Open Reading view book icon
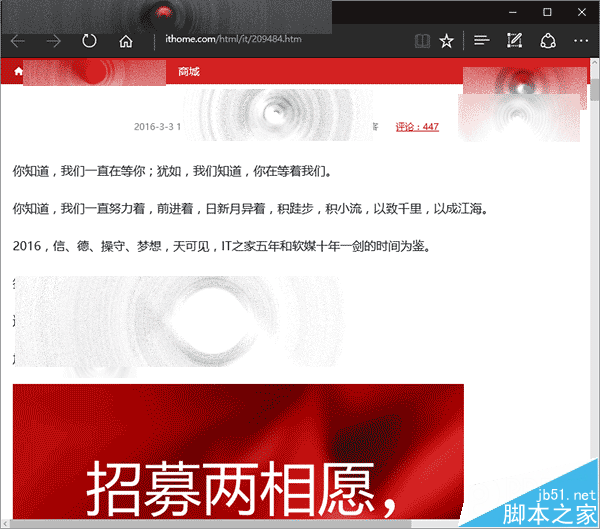 (422, 41)
